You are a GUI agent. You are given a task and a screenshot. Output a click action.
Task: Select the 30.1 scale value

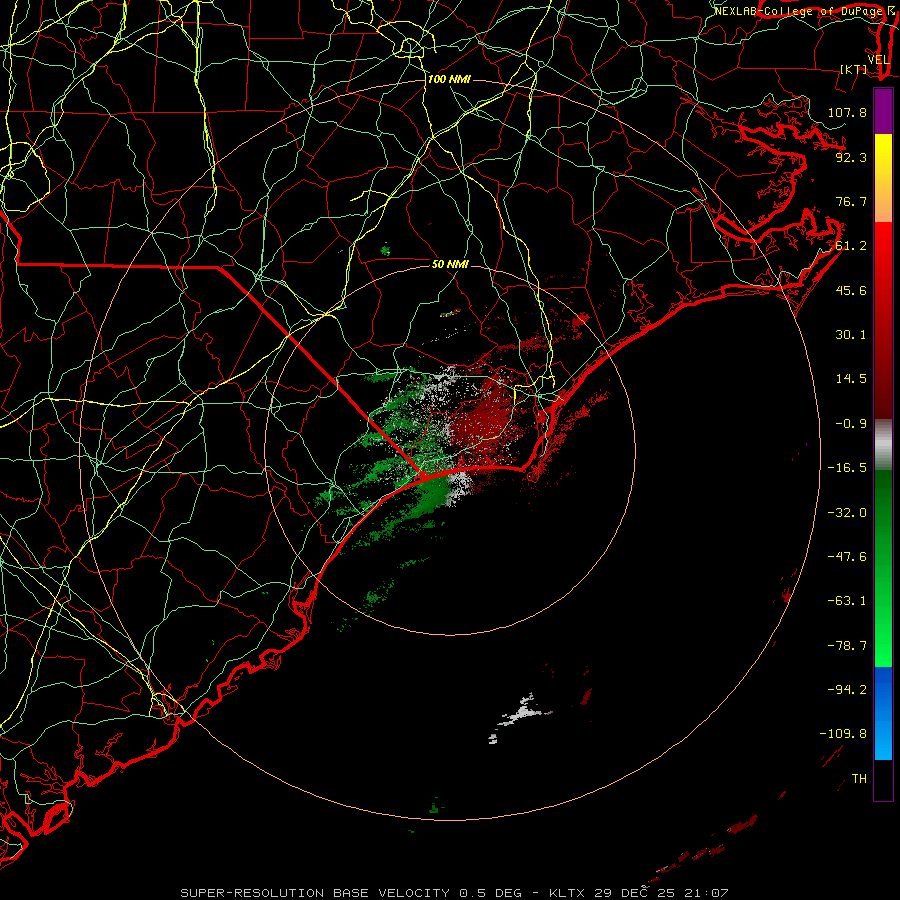click(x=851, y=335)
